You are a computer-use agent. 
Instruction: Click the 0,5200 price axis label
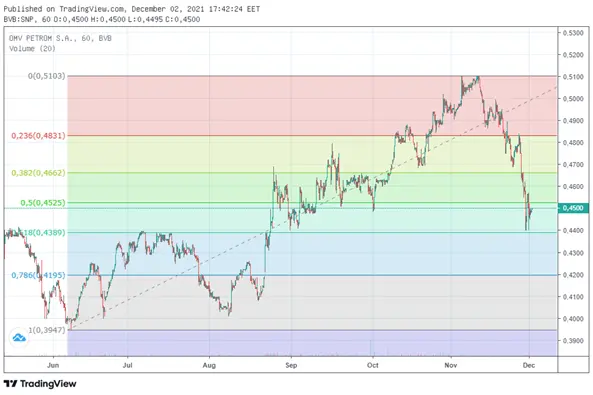pos(573,55)
